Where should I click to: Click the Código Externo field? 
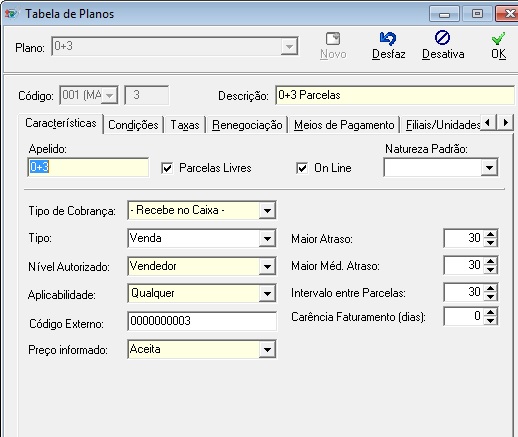pos(202,321)
